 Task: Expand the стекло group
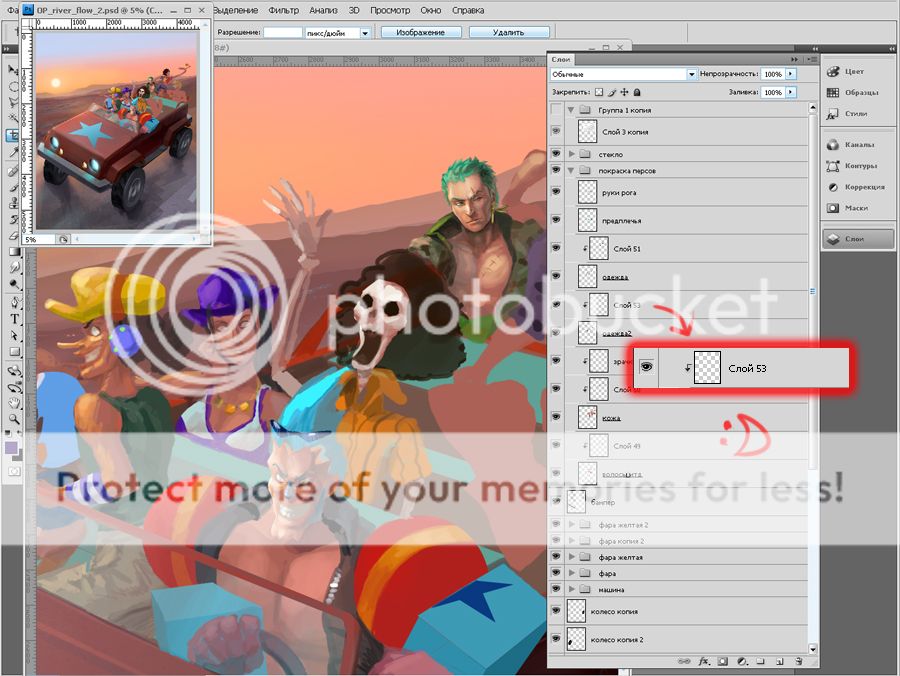572,154
